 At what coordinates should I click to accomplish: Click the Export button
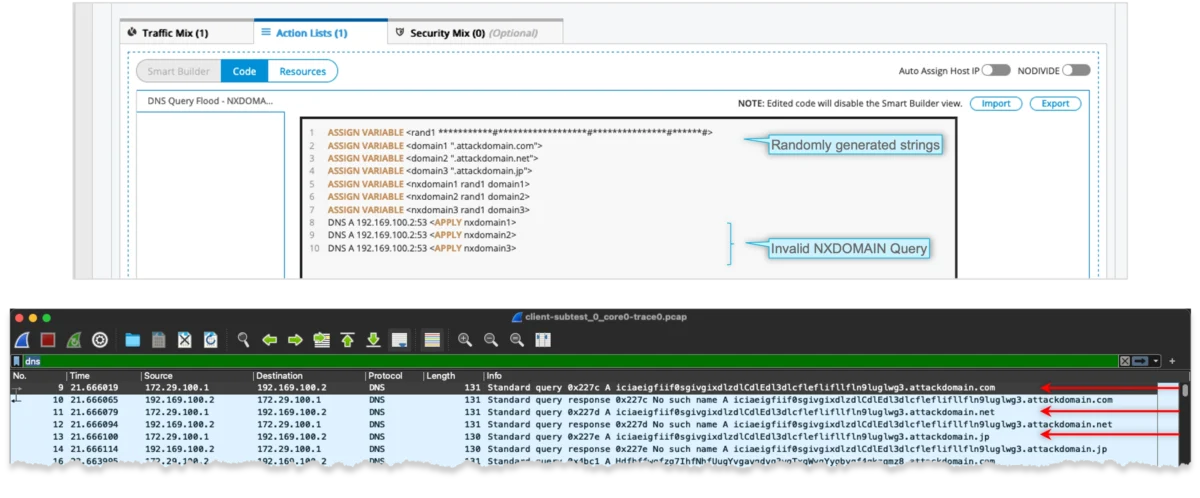1055,103
